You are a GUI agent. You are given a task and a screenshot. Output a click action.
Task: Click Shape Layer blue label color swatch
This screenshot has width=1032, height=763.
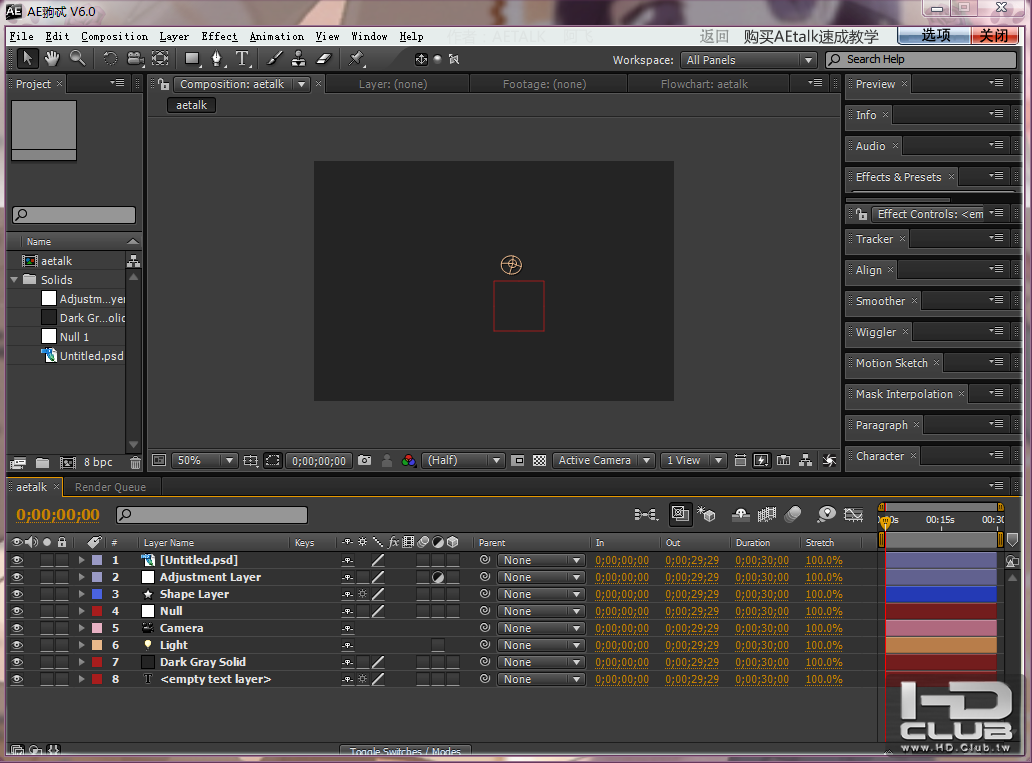tap(97, 594)
